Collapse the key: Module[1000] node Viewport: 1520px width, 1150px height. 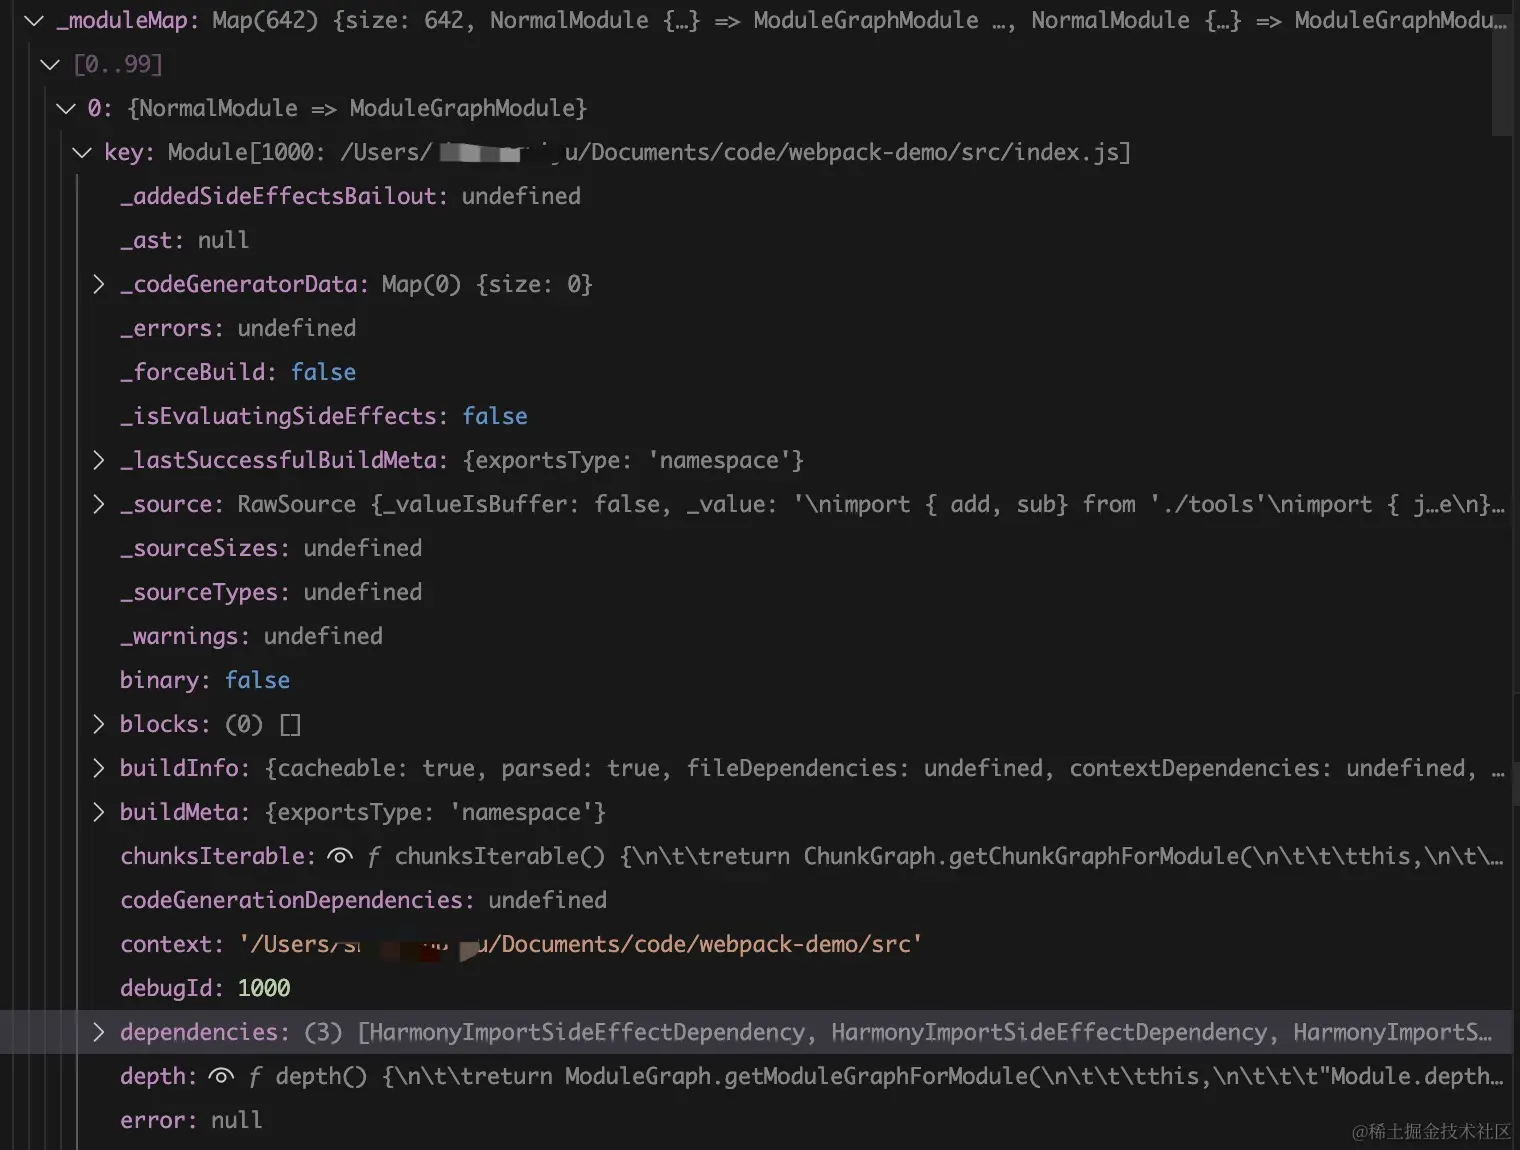coord(82,152)
